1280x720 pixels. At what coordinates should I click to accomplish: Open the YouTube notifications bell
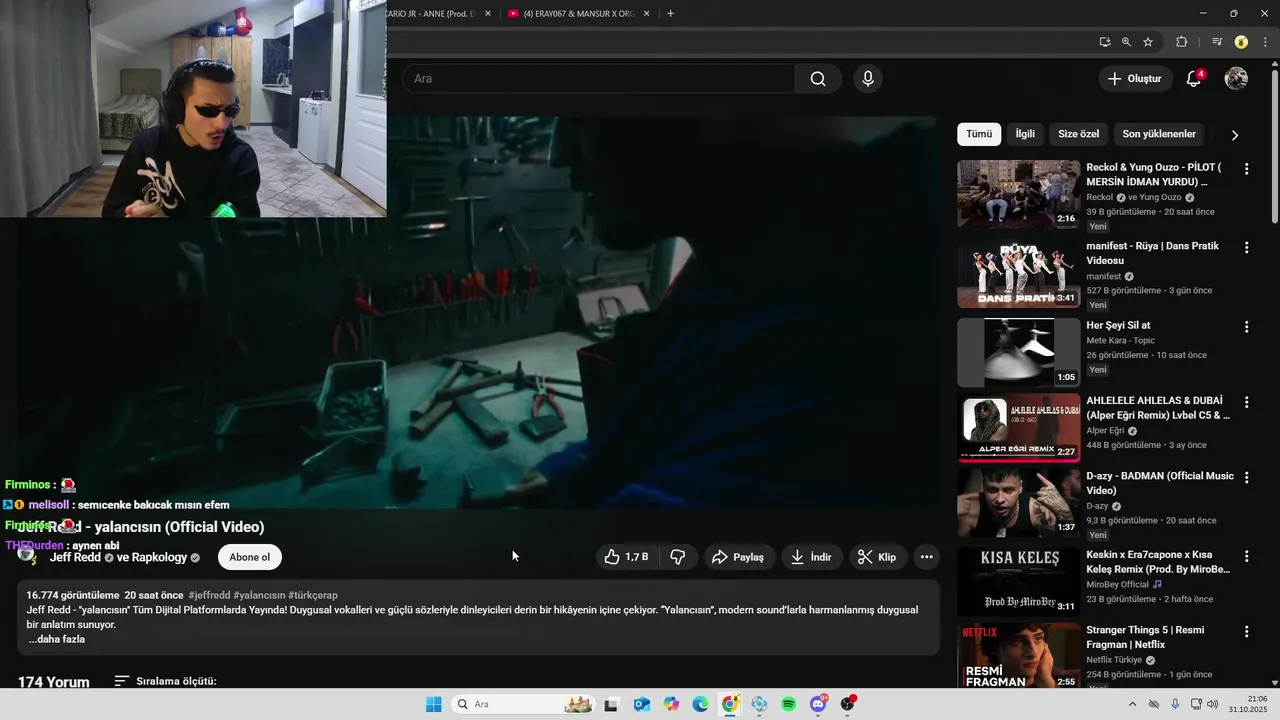coord(1194,79)
